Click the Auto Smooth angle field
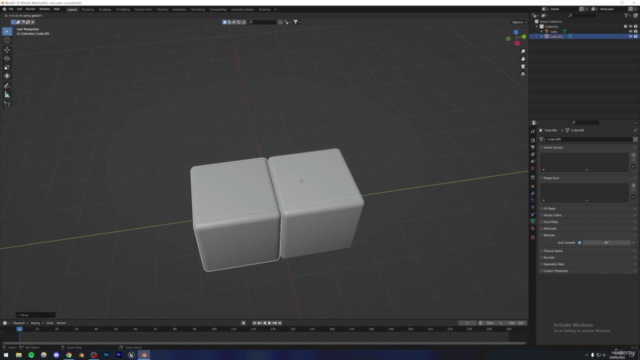The height and width of the screenshot is (360, 640). 607,242
